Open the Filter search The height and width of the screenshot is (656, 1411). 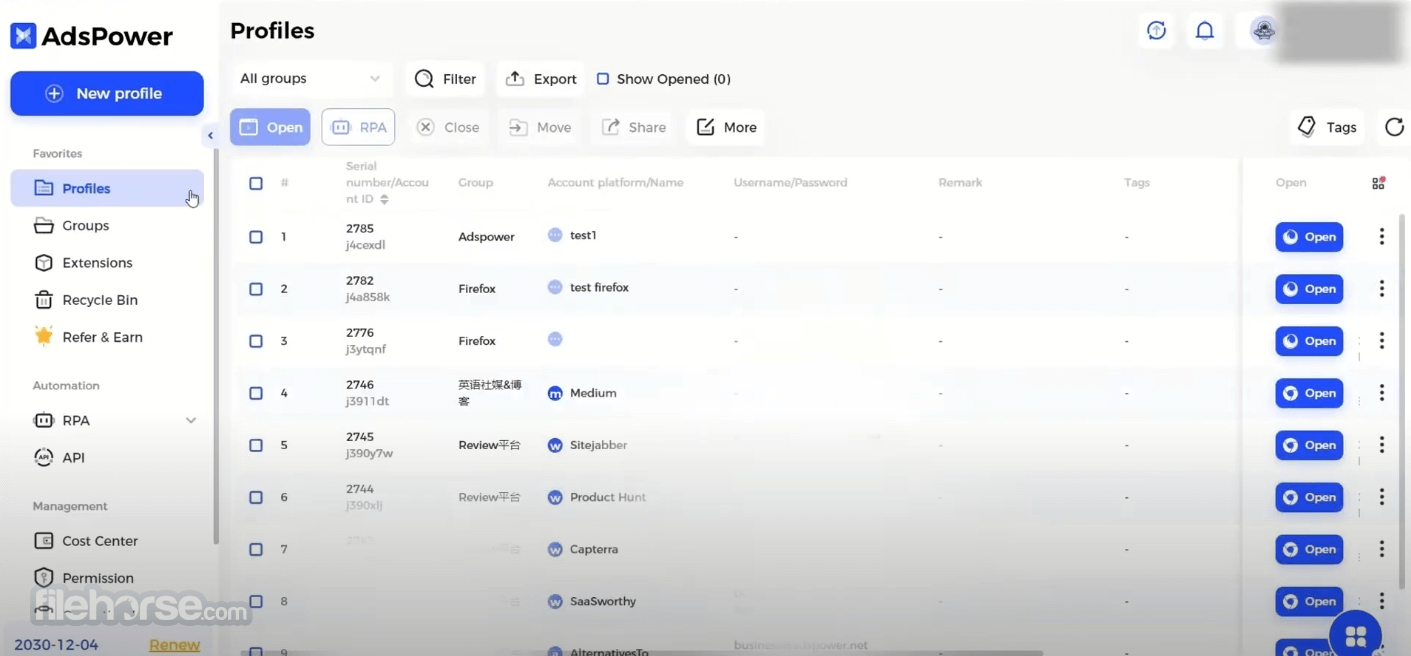(445, 79)
